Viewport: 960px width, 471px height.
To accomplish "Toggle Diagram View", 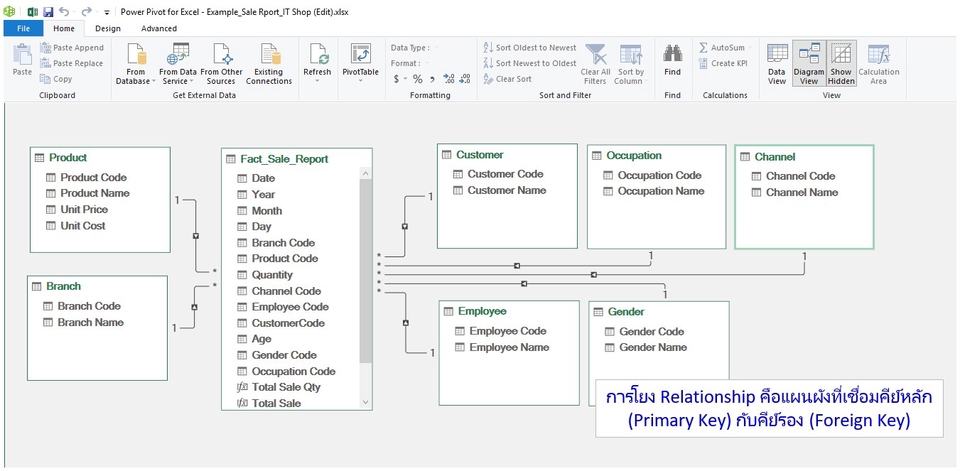I will pyautogui.click(x=809, y=64).
